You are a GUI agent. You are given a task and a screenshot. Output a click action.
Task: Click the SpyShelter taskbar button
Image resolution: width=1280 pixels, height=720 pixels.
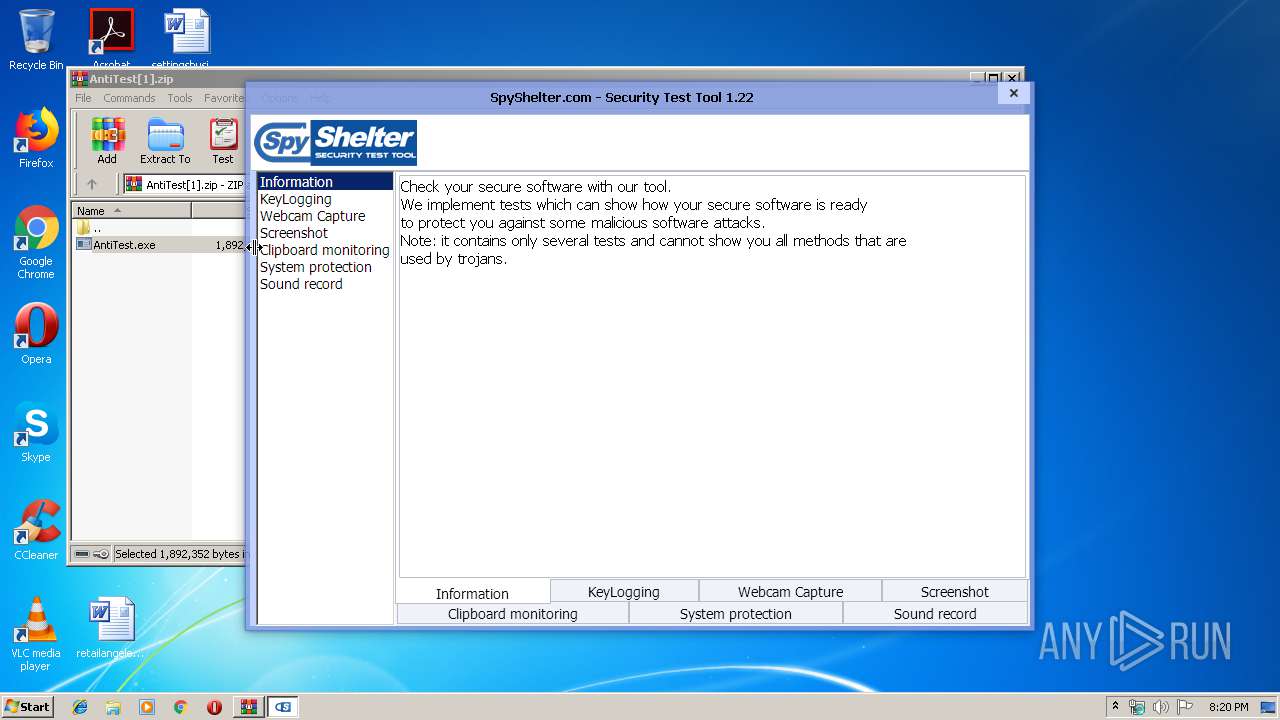(x=283, y=707)
